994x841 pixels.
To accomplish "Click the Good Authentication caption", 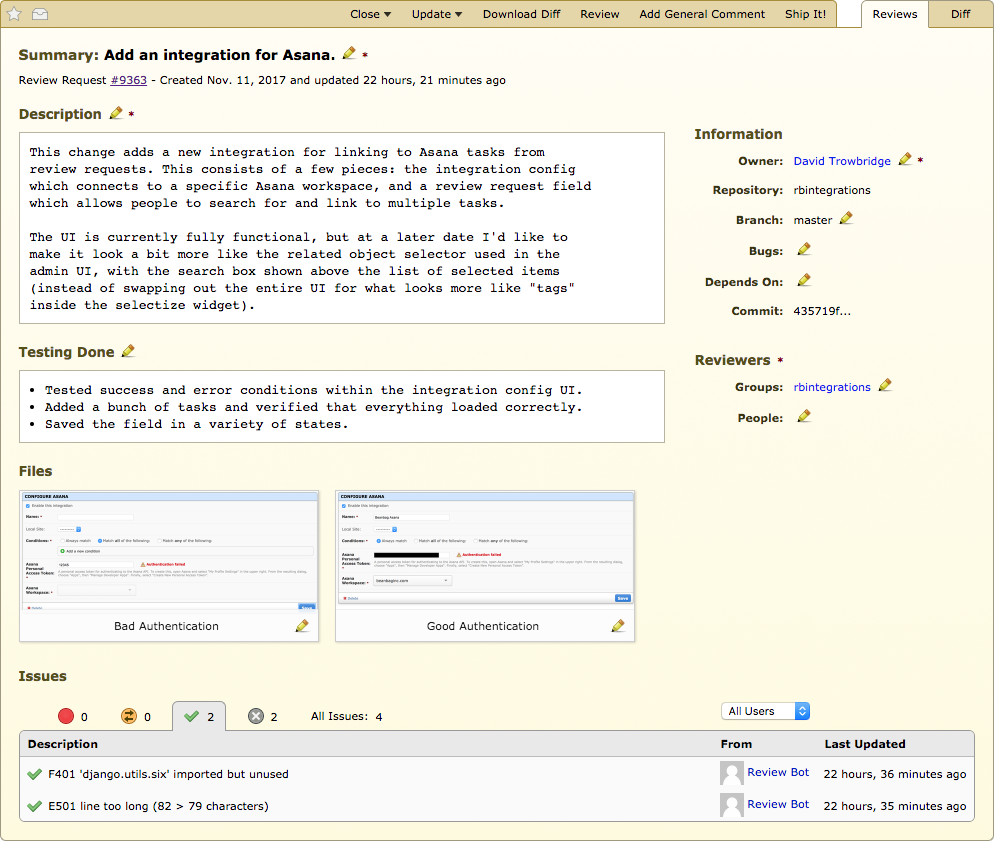I will point(482,626).
